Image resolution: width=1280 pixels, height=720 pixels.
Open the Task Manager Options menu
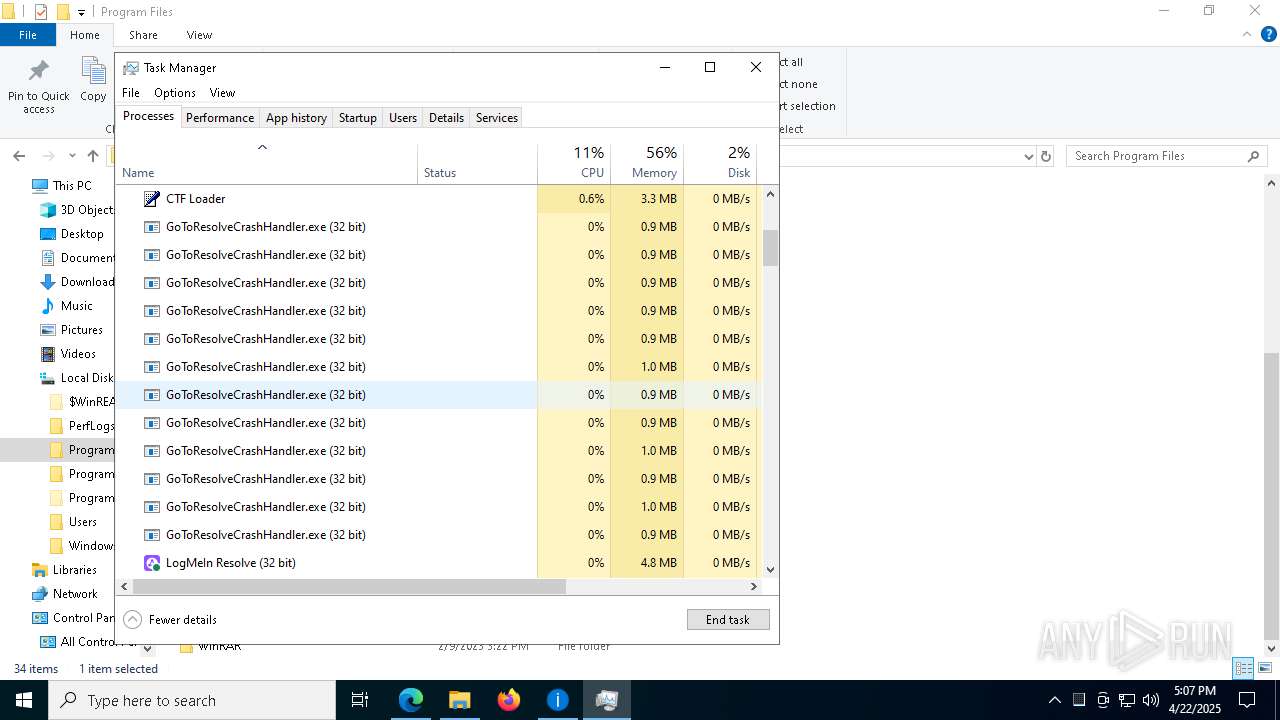(175, 93)
